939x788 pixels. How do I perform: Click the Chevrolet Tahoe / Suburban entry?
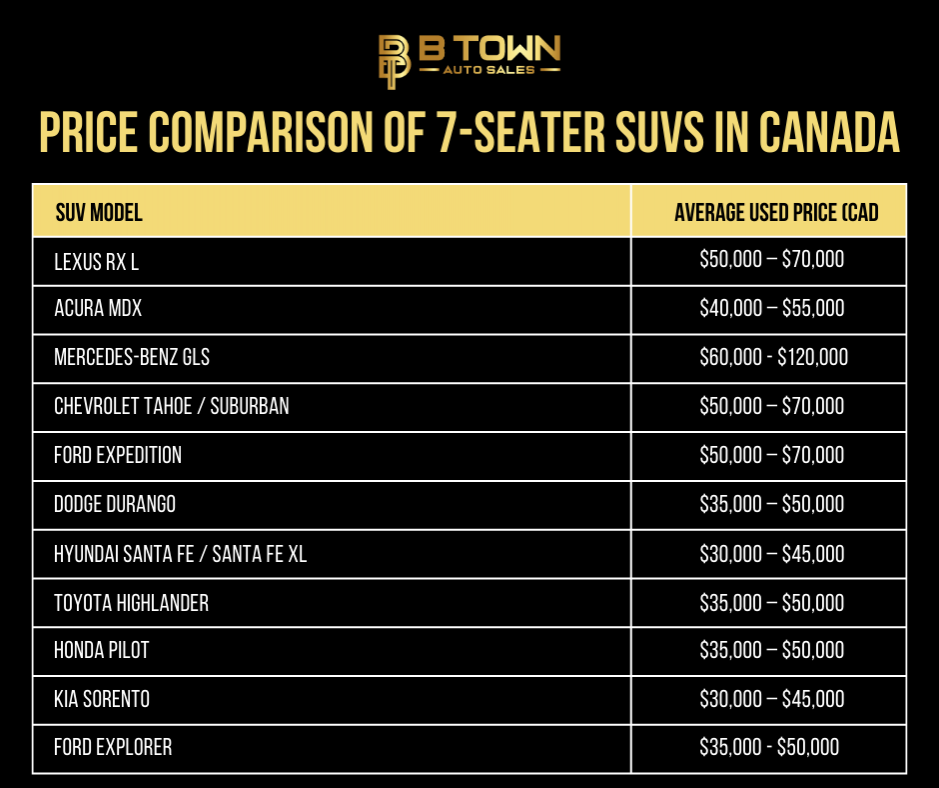[x=171, y=406]
